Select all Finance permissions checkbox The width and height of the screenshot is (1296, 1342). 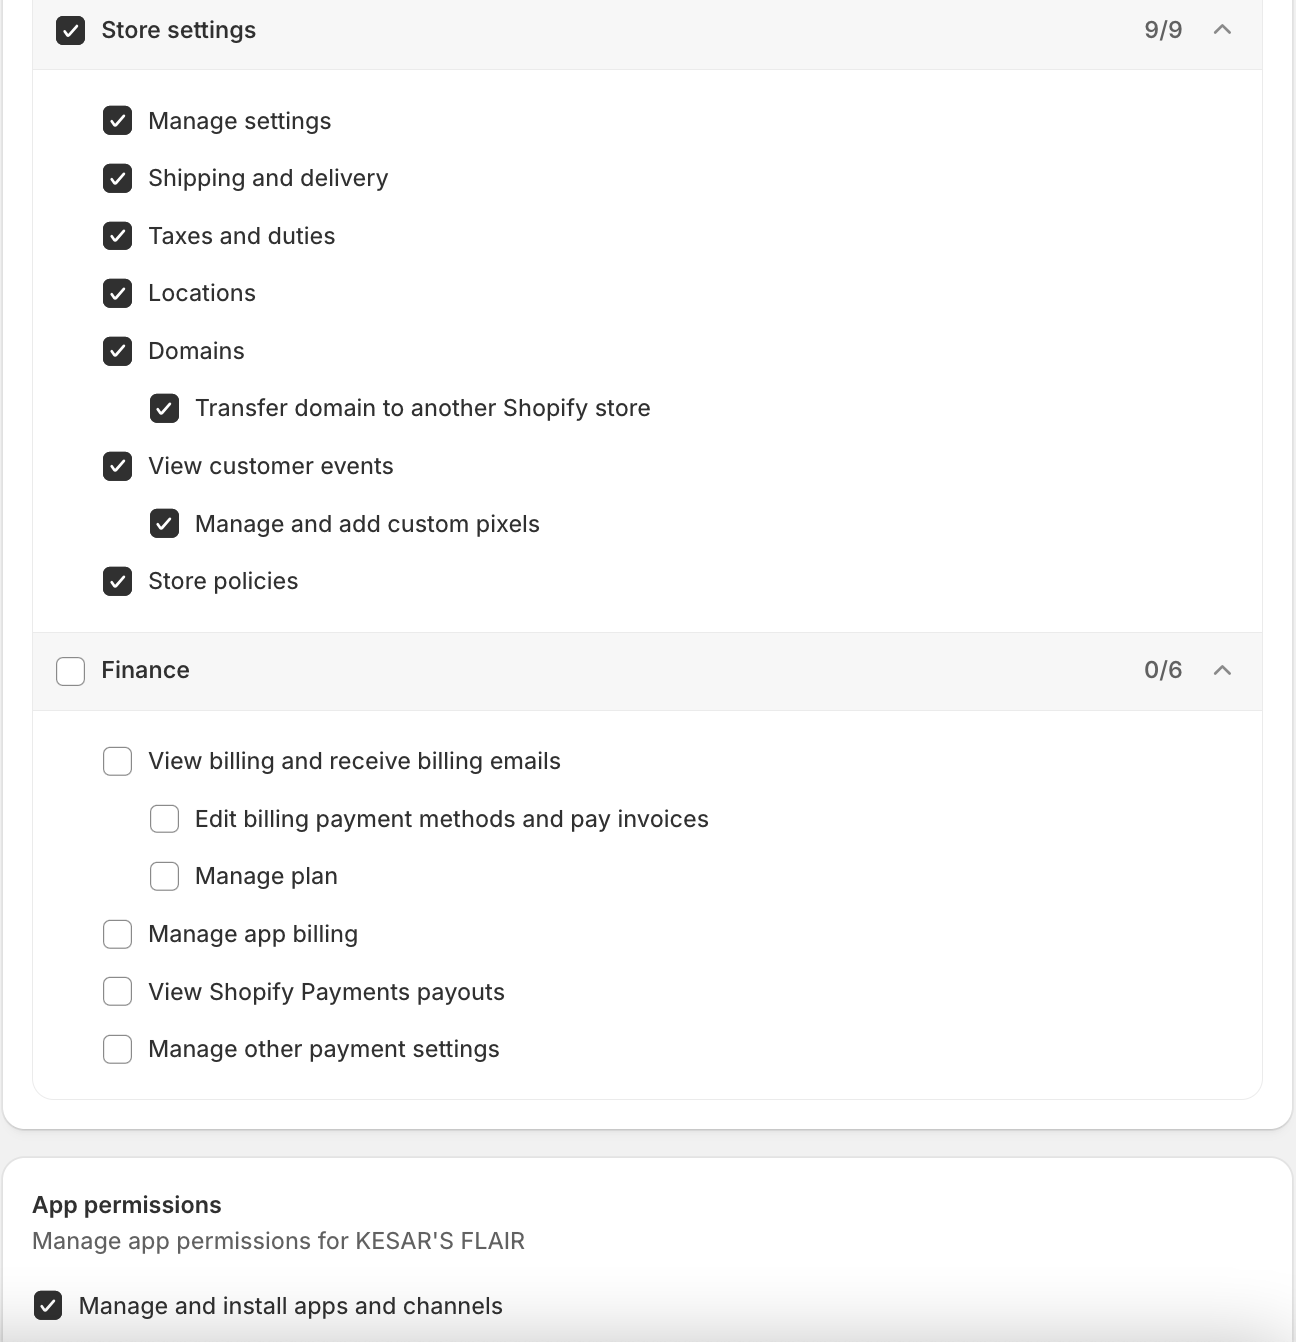coord(70,671)
